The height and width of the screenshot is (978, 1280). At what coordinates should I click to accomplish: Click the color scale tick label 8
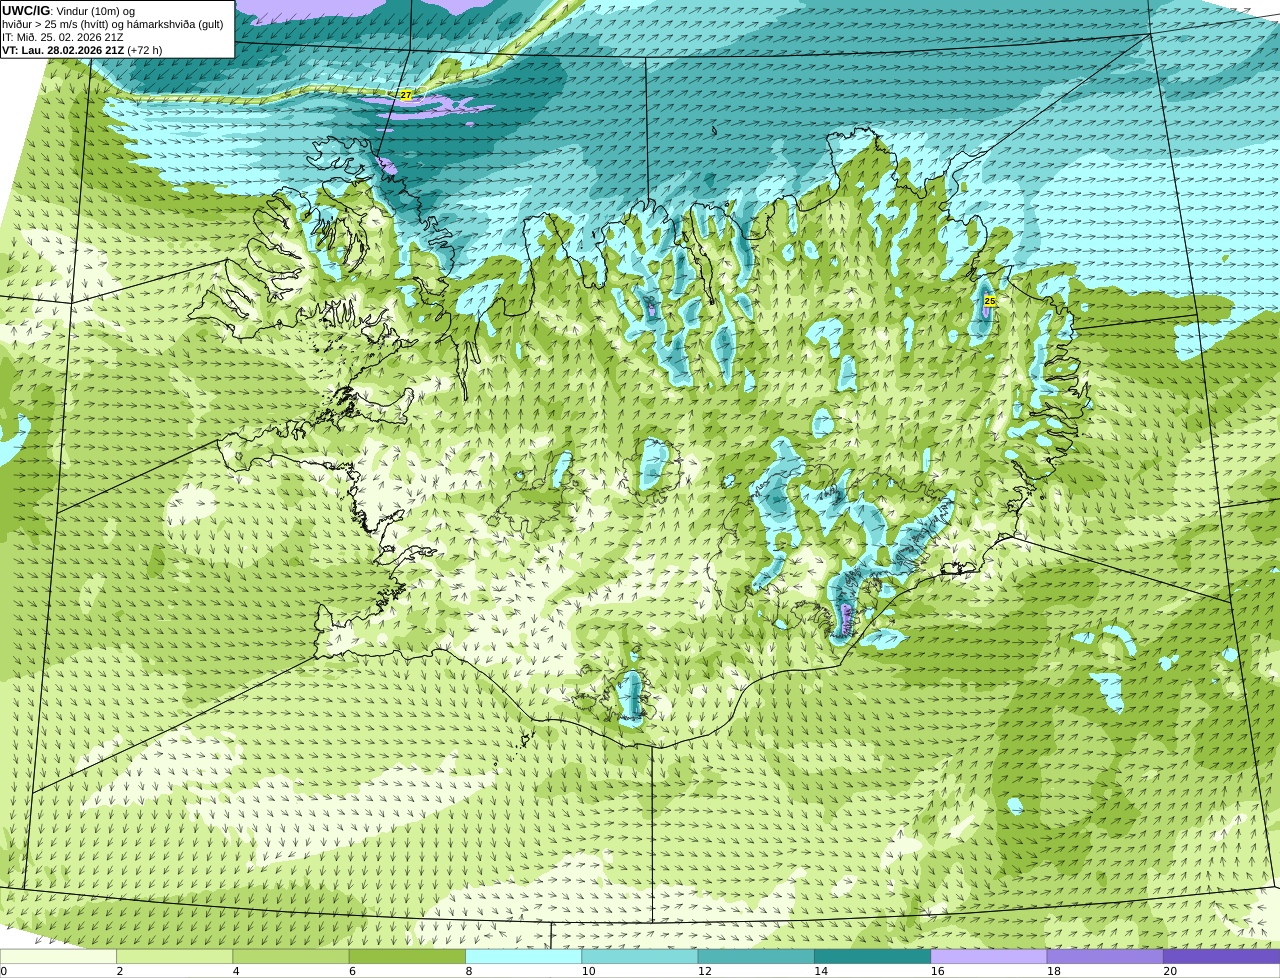point(469,971)
